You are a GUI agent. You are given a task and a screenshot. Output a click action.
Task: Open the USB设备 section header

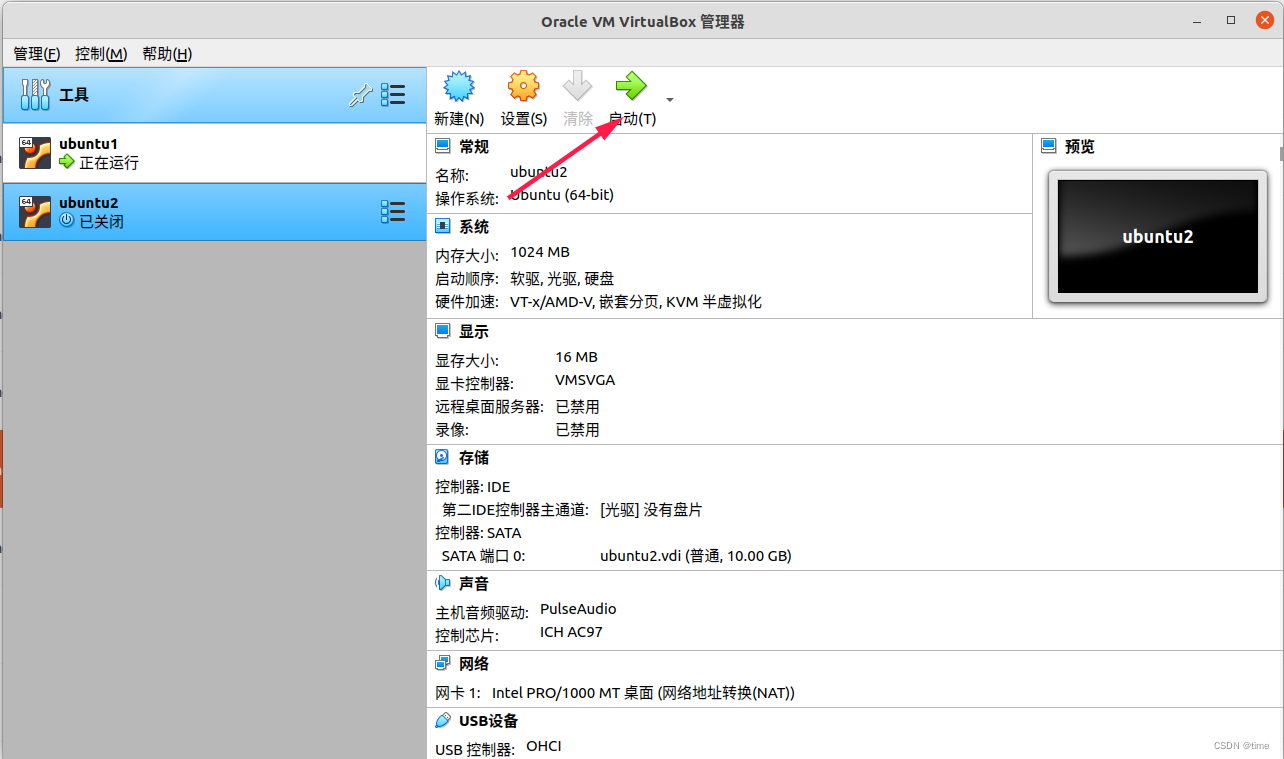[x=489, y=721]
